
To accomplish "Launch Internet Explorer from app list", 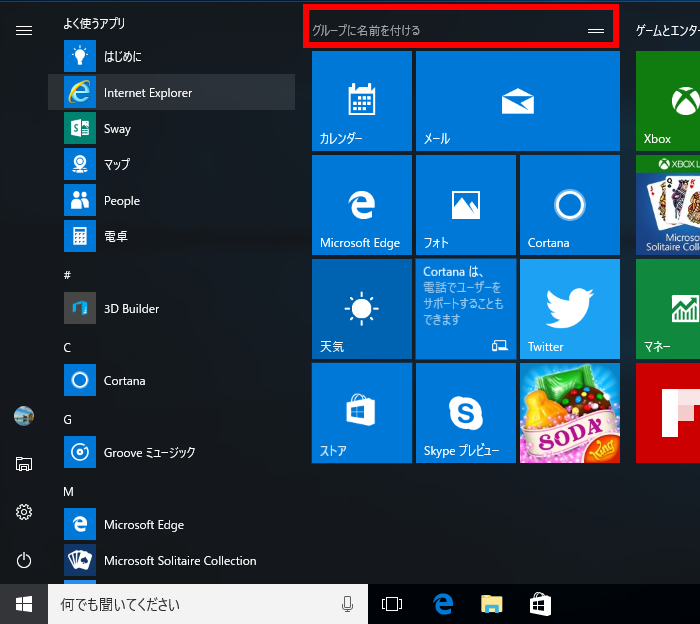I will point(171,92).
